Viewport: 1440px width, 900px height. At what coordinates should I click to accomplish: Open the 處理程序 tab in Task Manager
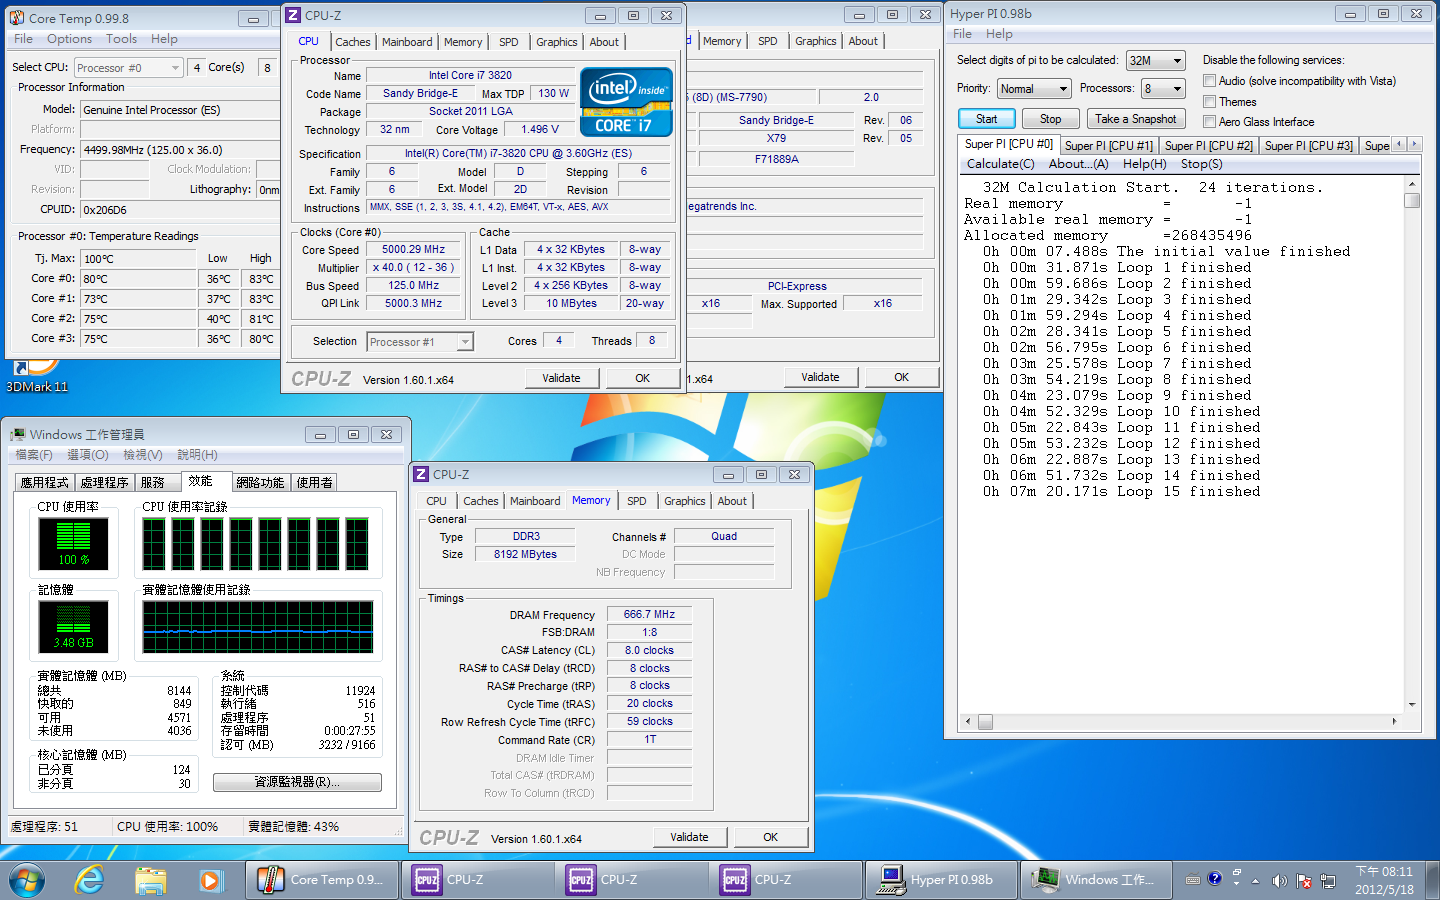(104, 482)
